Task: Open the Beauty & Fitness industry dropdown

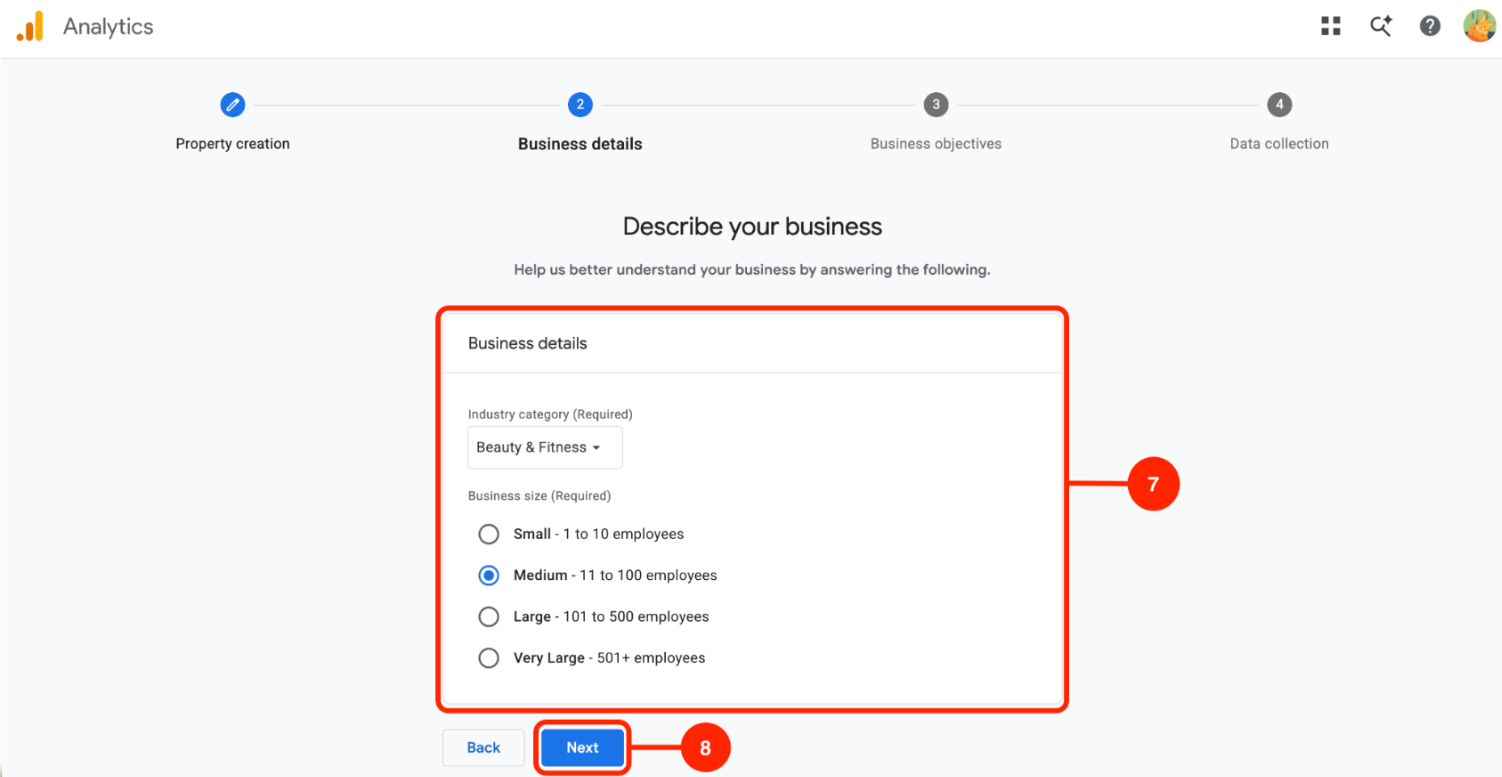Action: 545,448
